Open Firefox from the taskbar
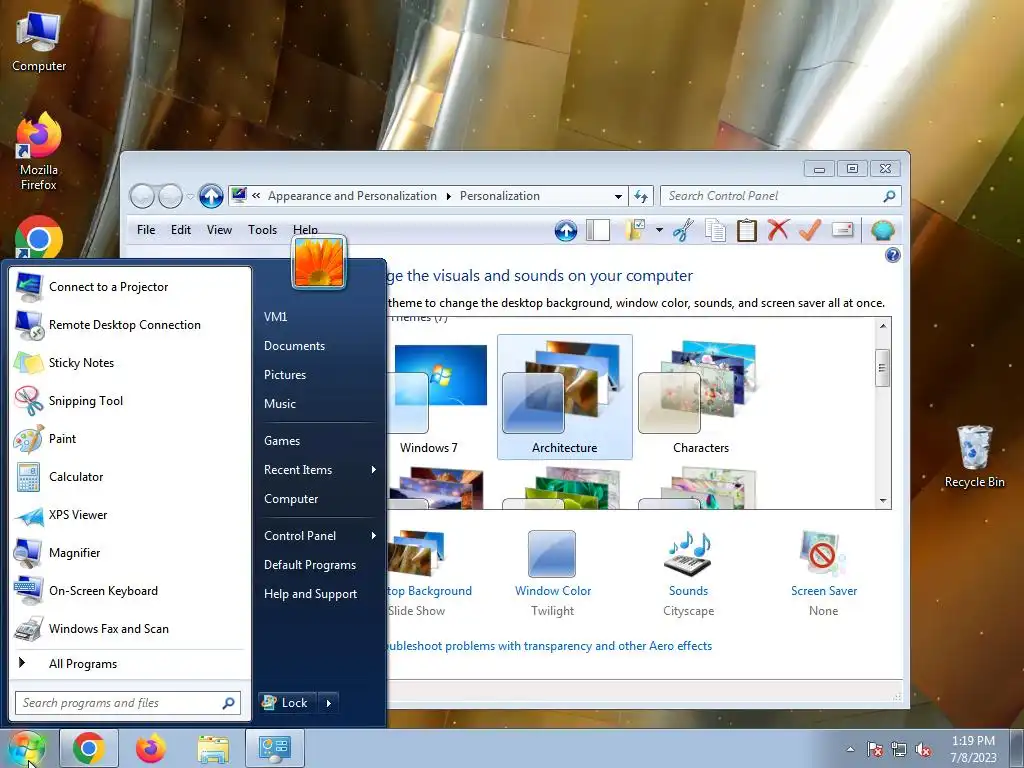The width and height of the screenshot is (1024, 768). coord(150,748)
